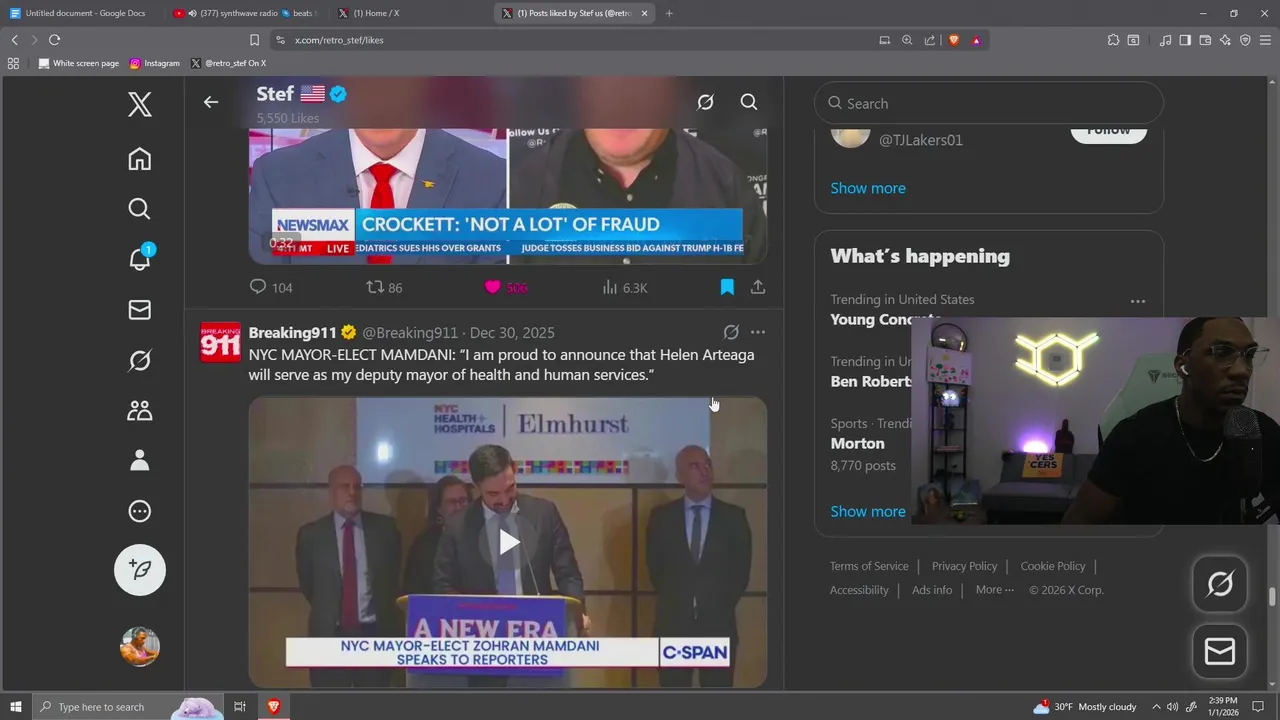The height and width of the screenshot is (720, 1280).
Task: Open the Morton sports trend
Action: click(x=857, y=443)
